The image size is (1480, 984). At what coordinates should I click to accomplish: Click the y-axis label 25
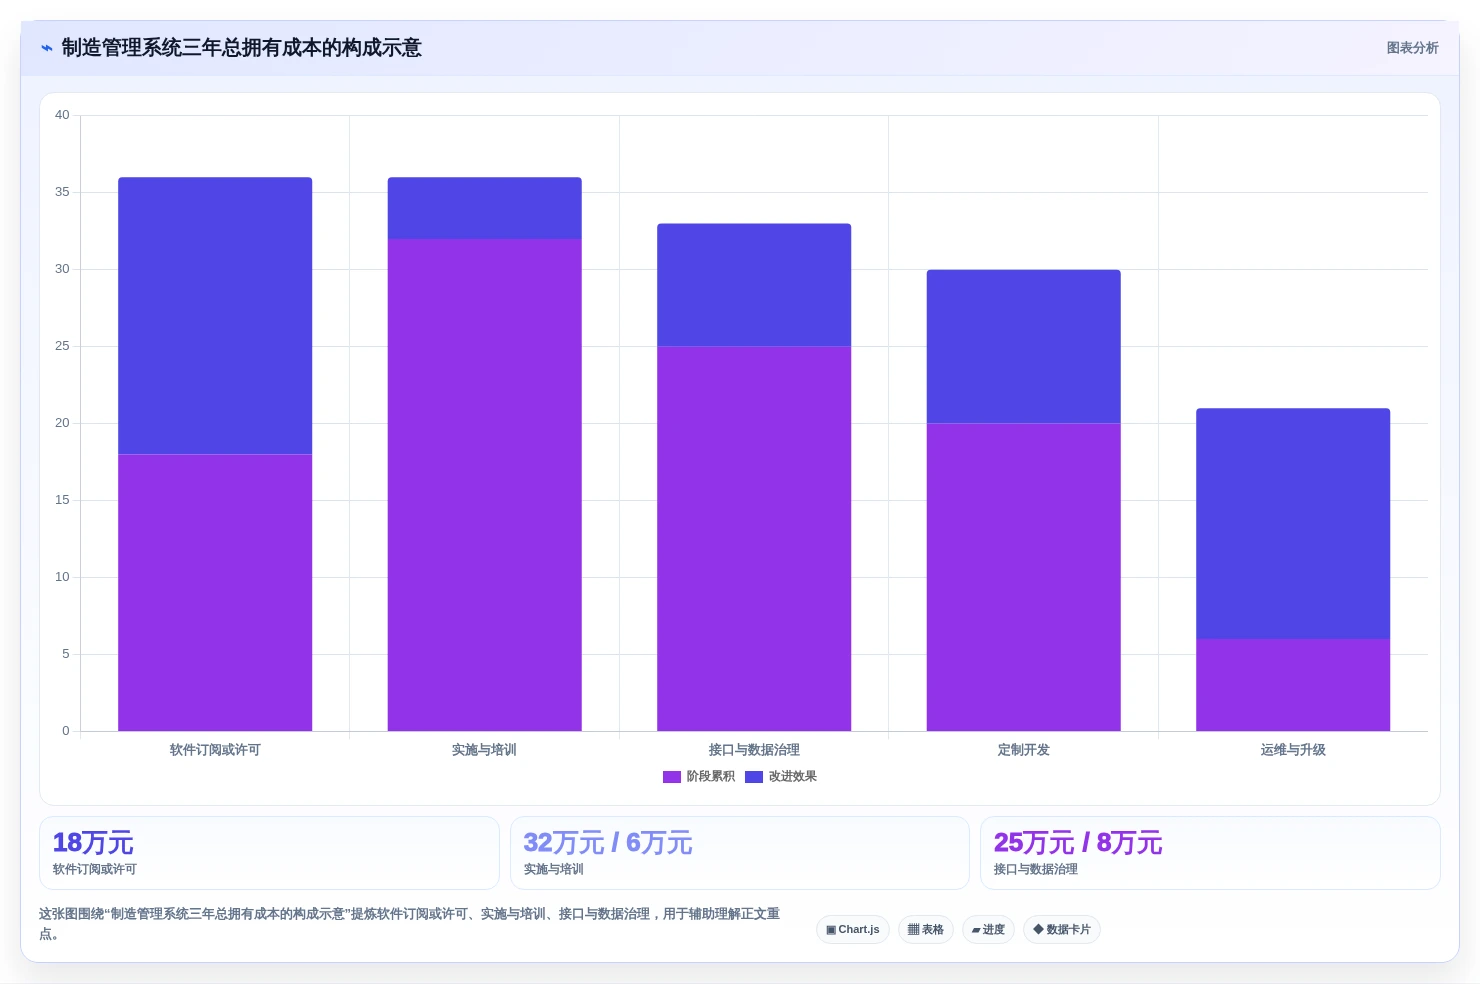click(x=62, y=346)
